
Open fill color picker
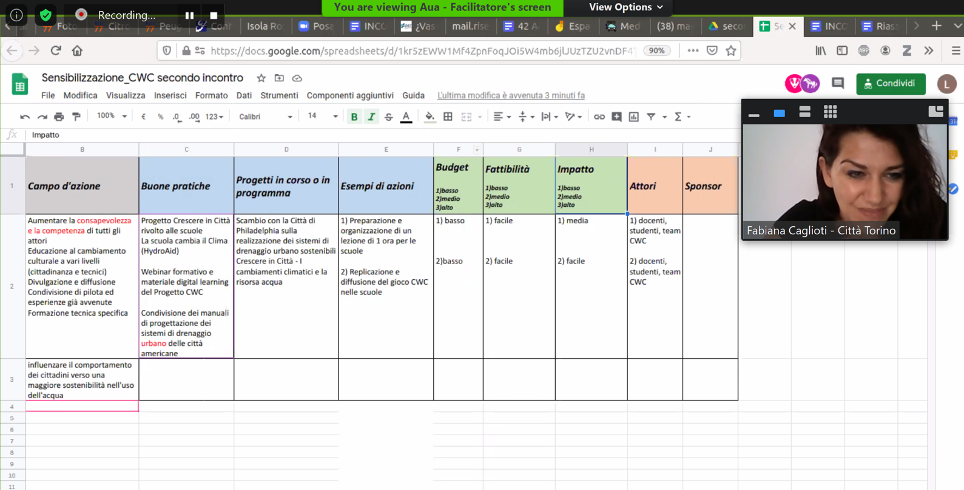click(430, 116)
